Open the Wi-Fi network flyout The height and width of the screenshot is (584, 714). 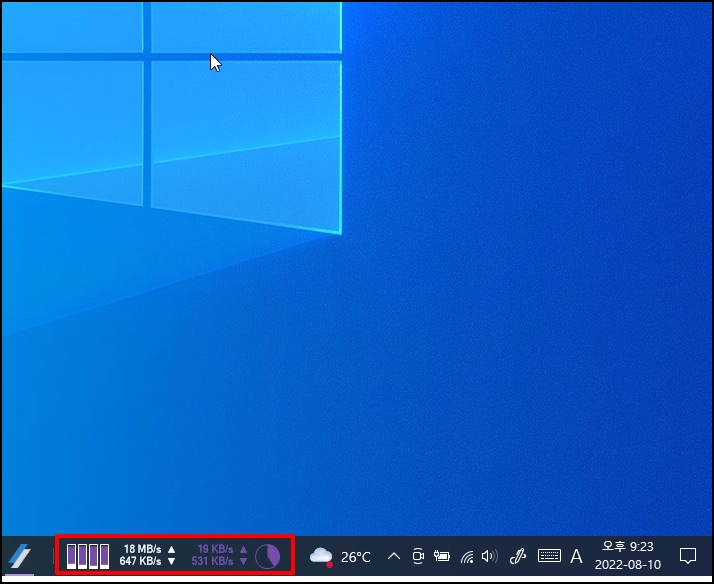tap(467, 556)
